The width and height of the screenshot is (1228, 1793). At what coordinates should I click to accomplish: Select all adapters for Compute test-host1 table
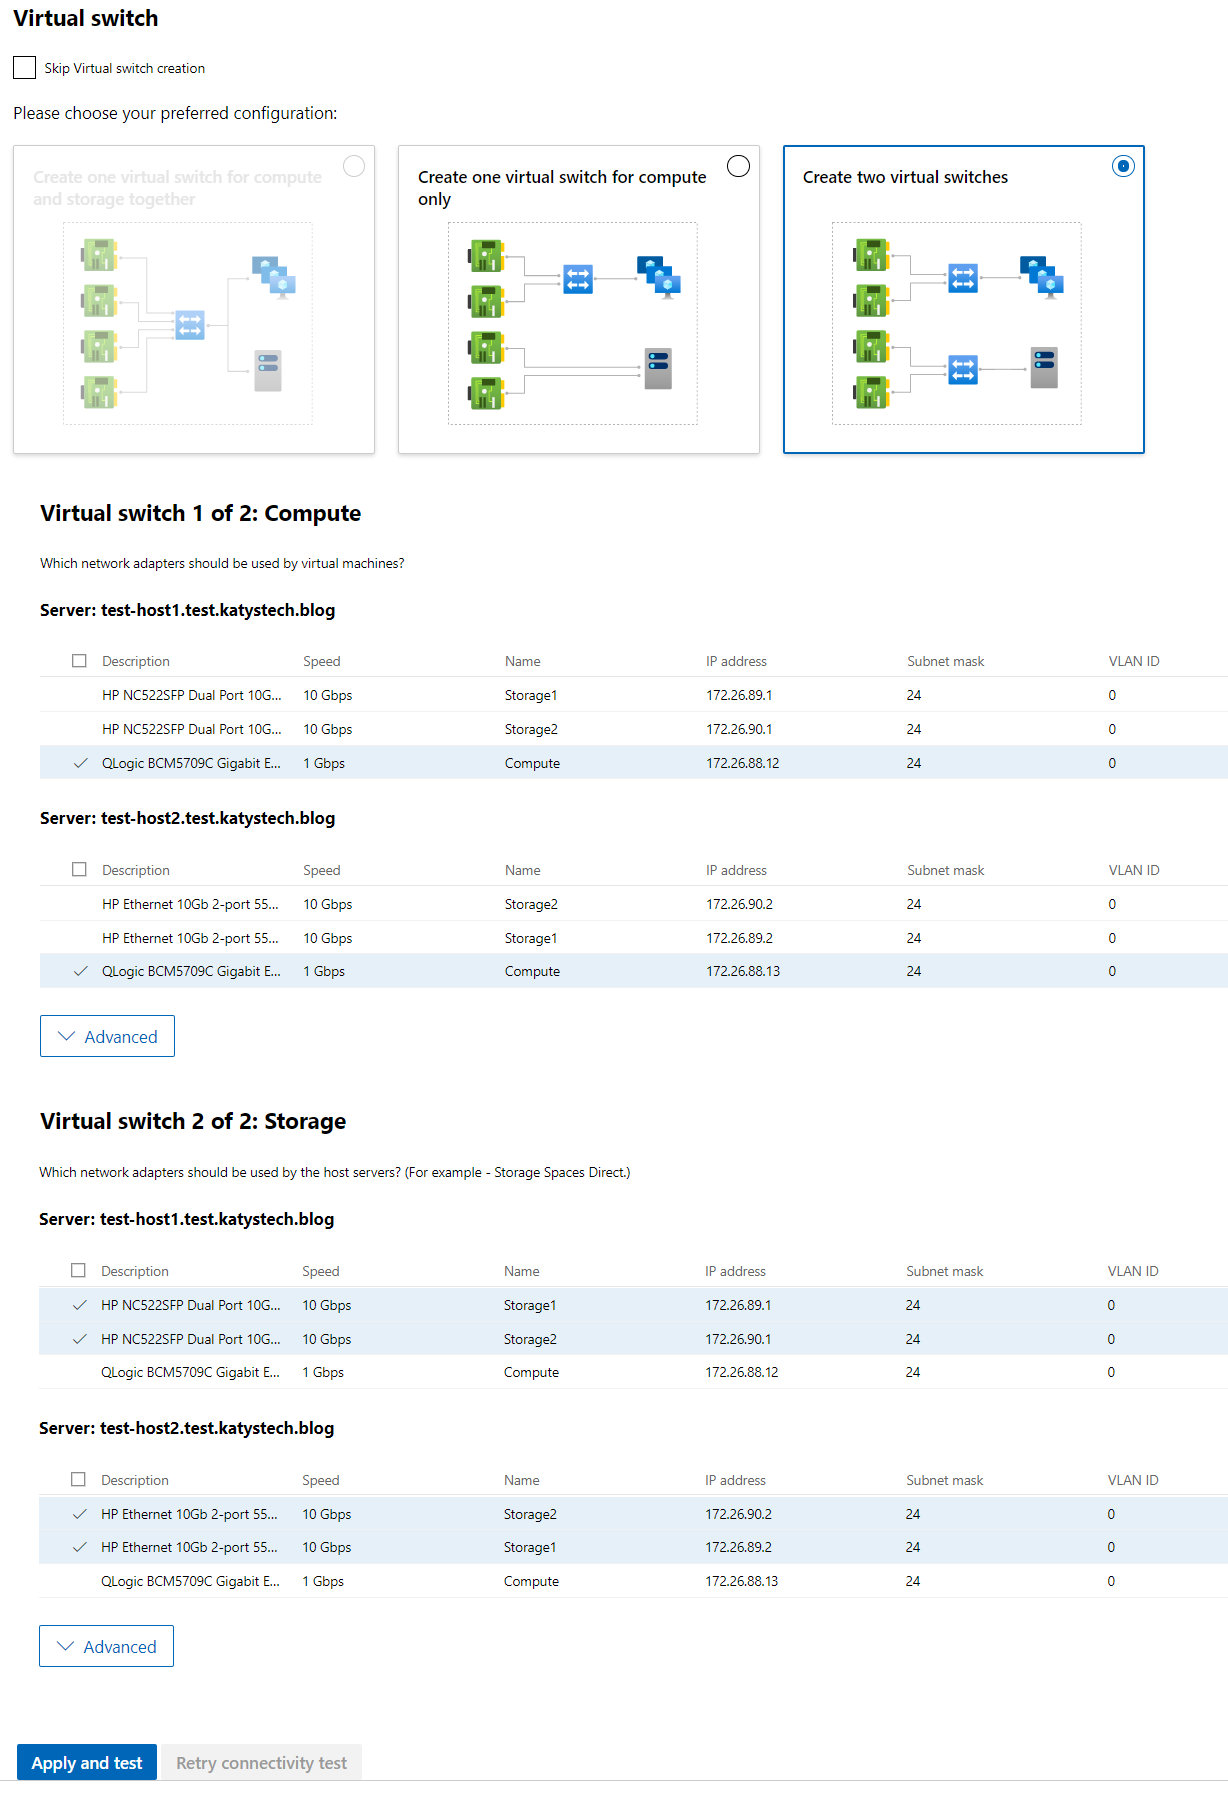(80, 661)
